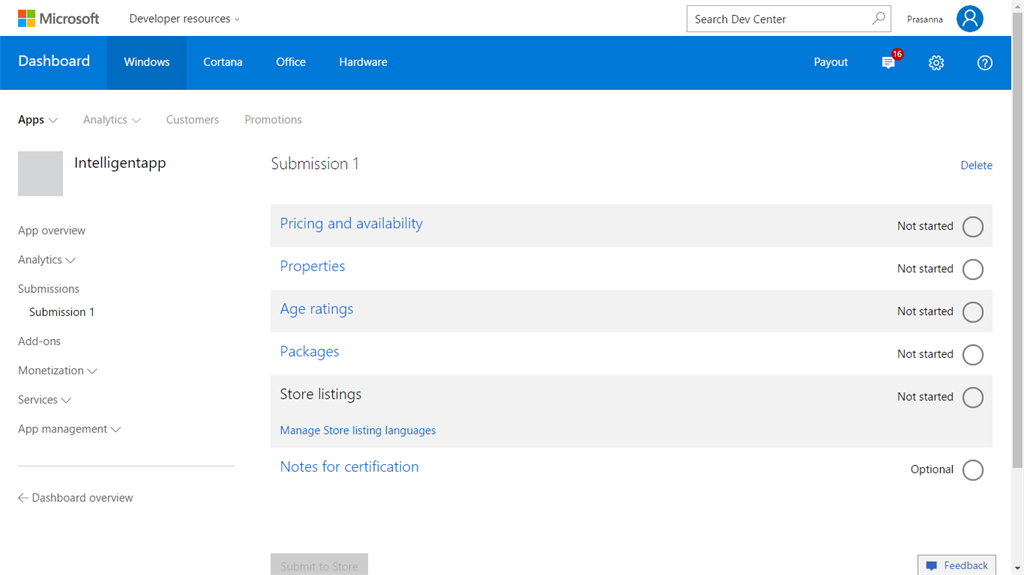Open Manage Store listing languages link

358,431
